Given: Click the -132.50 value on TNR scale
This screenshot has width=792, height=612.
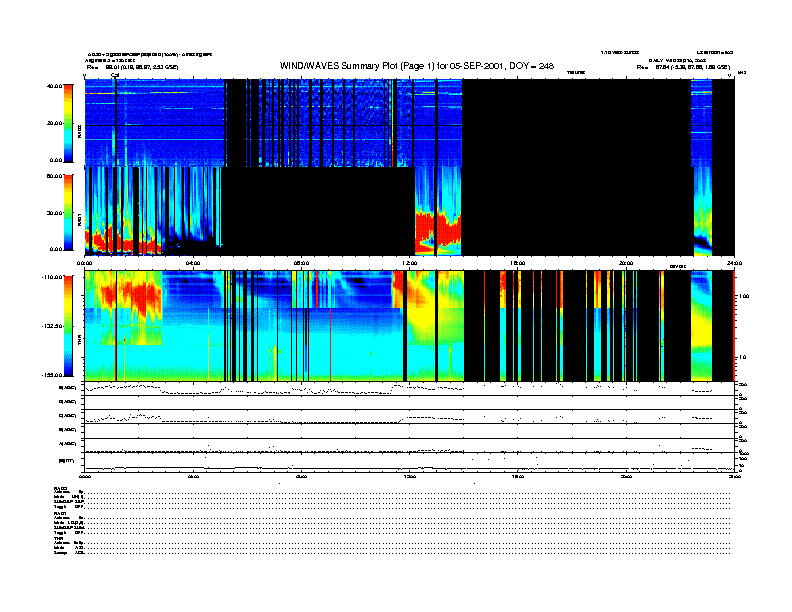Looking at the screenshot, I should (52, 326).
